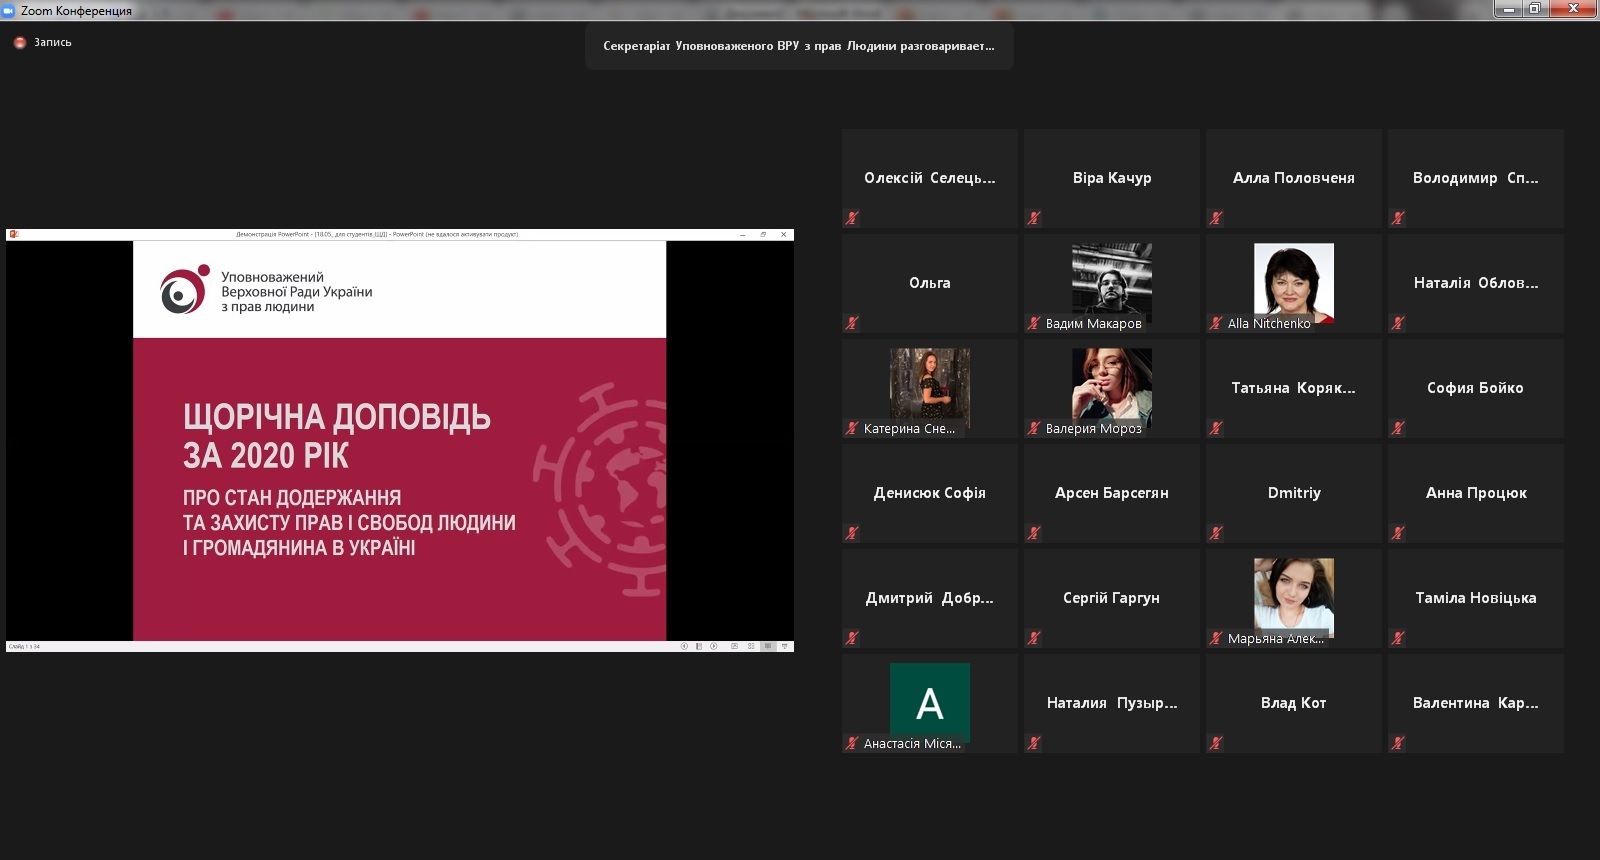Screen dimensions: 1600x860
Task: Start slideshow from PowerPoint status bar icon
Action: pyautogui.click(x=785, y=646)
